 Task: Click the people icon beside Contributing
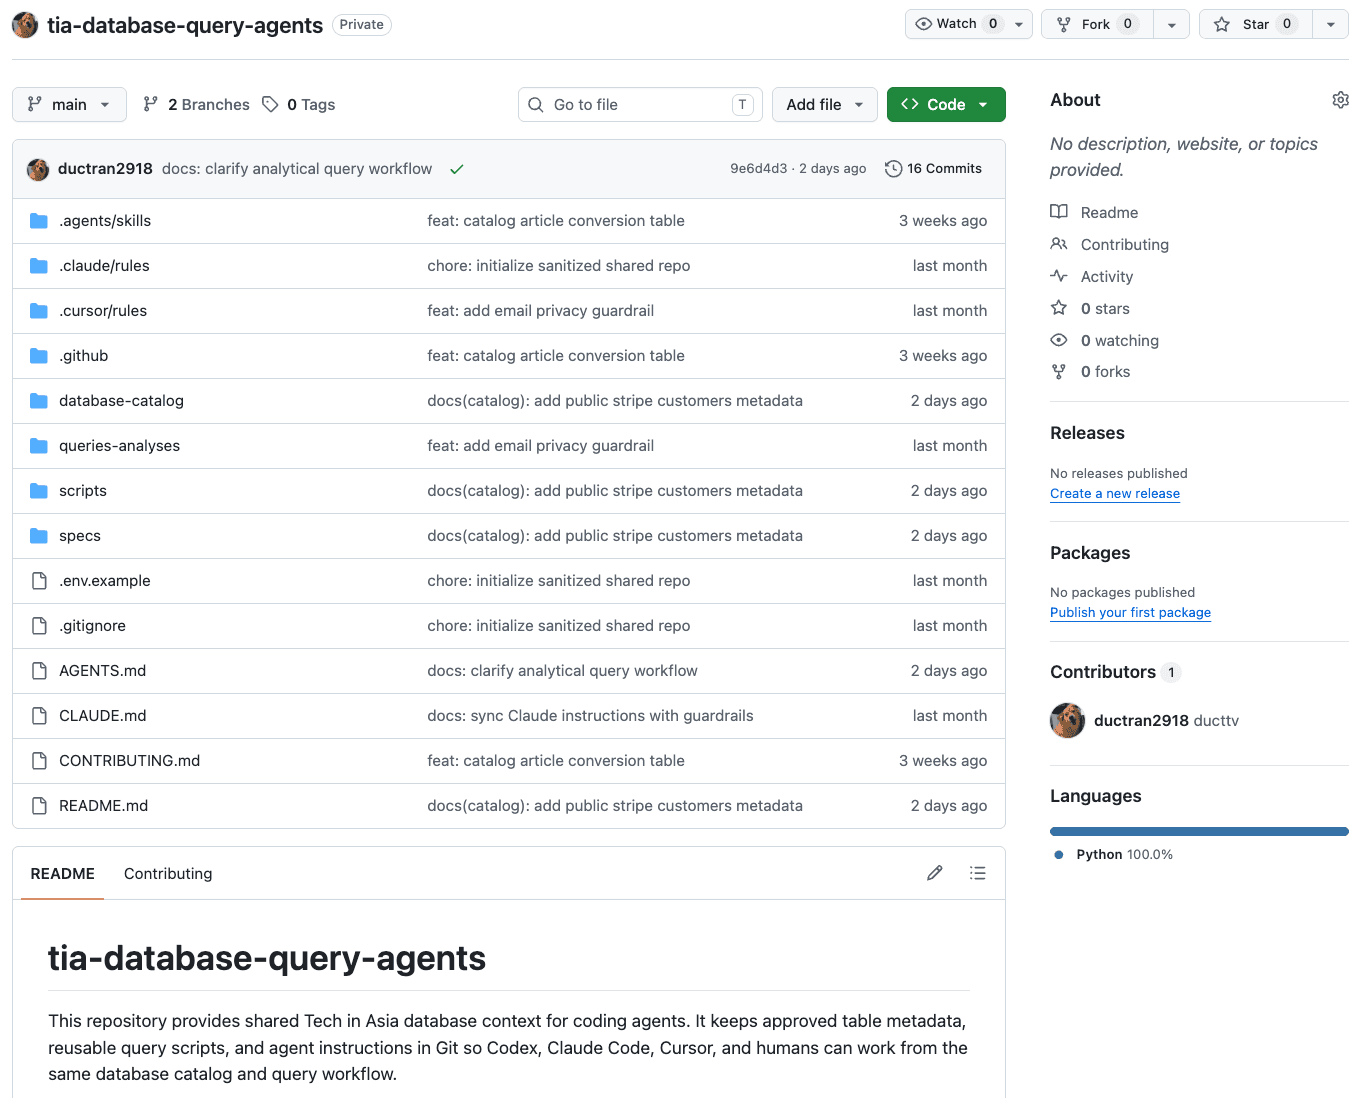(x=1059, y=244)
